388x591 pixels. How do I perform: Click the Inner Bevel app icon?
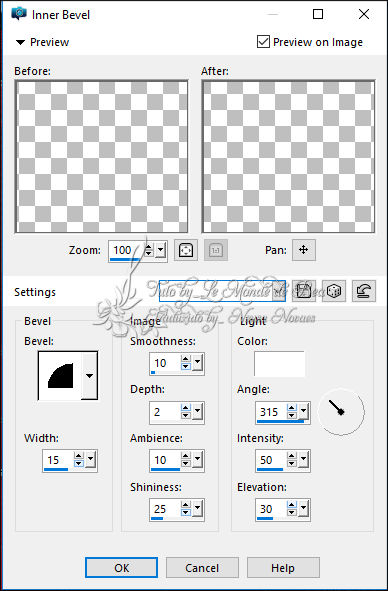19,14
